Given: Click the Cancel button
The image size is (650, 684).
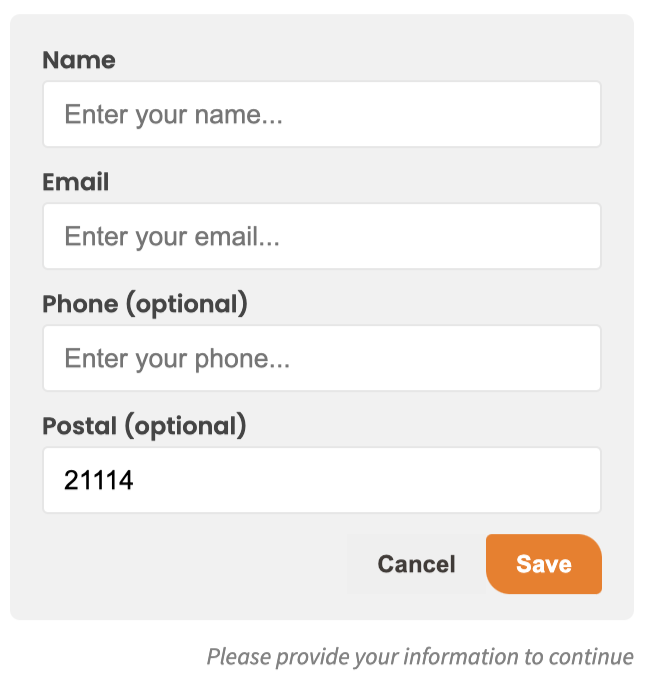Looking at the screenshot, I should coord(416,564).
